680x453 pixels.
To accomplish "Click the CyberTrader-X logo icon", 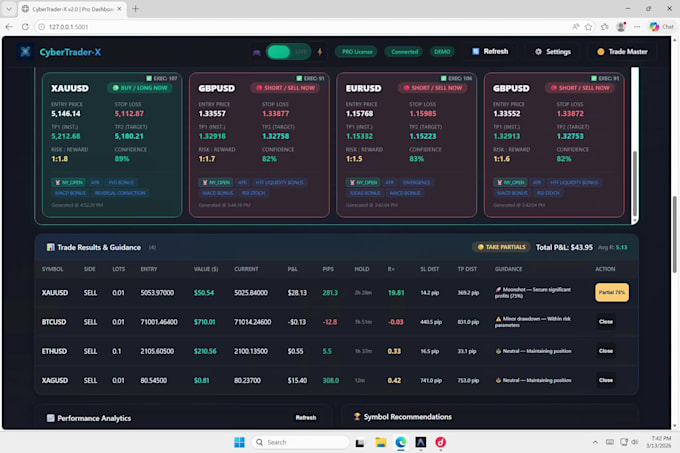I will click(x=25, y=52).
